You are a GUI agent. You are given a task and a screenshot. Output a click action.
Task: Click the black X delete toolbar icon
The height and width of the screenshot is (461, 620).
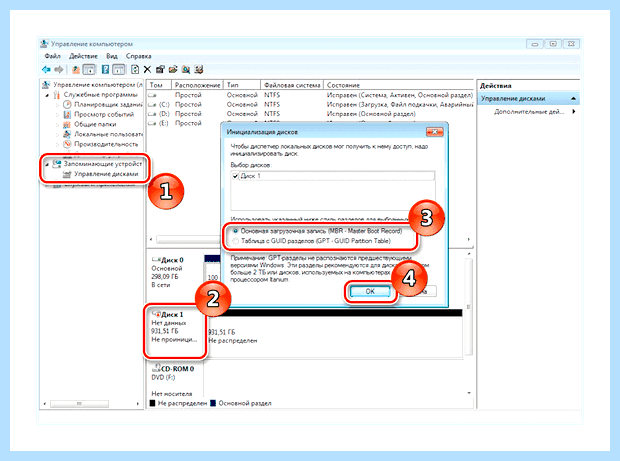click(x=147, y=70)
